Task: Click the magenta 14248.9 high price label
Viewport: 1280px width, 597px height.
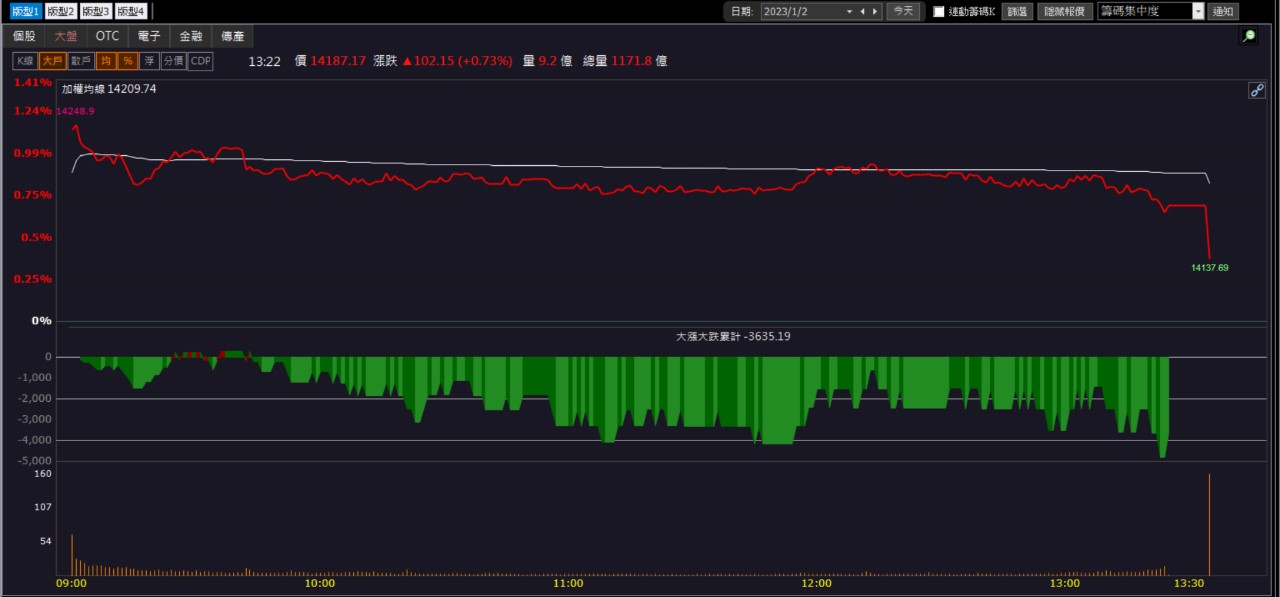Action: click(x=75, y=111)
